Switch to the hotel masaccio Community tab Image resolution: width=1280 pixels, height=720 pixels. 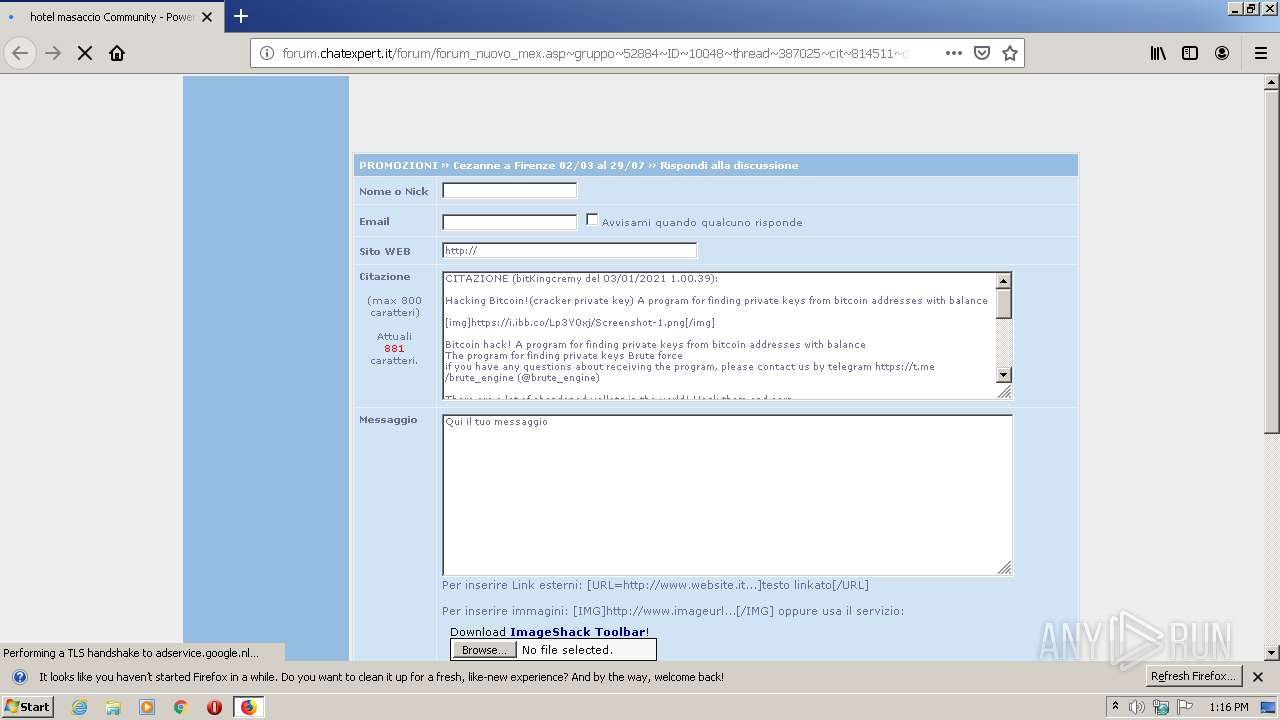[111, 17]
